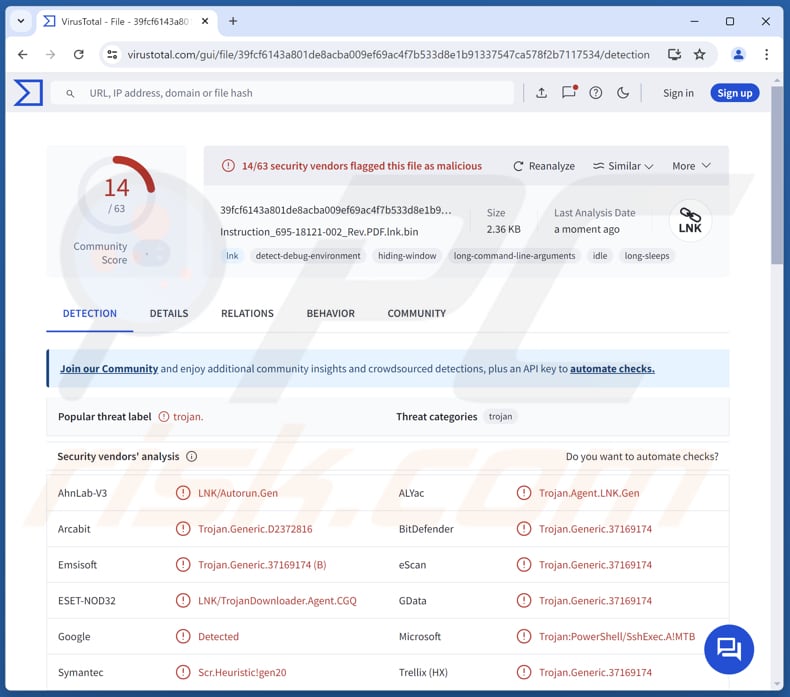790x697 pixels.
Task: Bookmark this page with the star icon
Action: 700,54
